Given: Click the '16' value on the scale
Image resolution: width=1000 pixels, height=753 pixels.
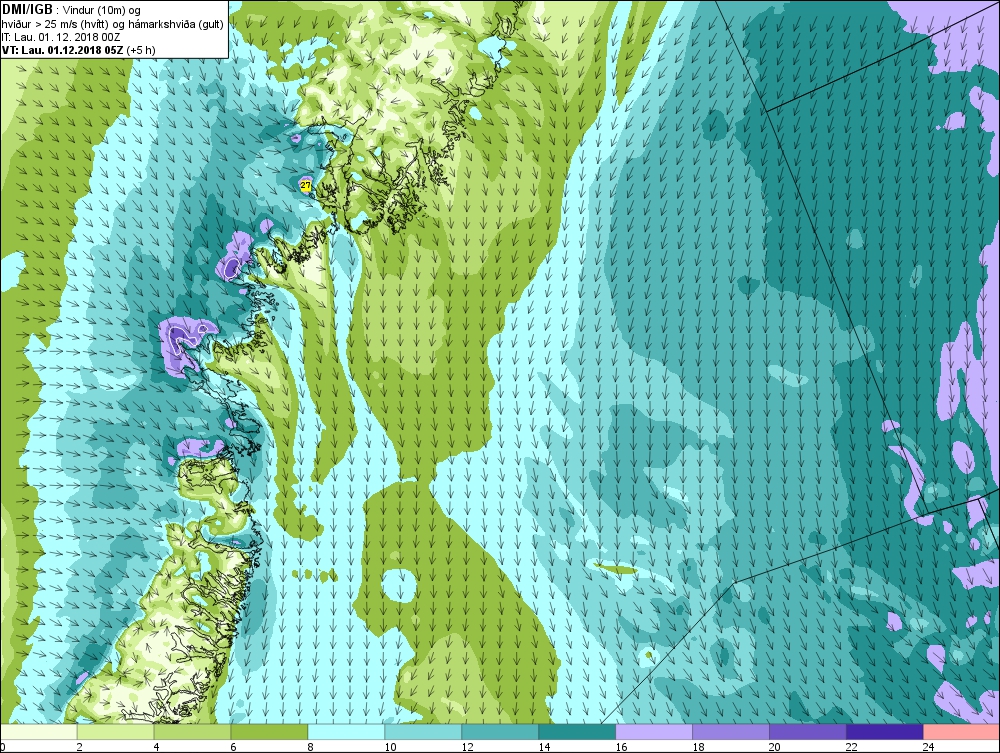Looking at the screenshot, I should coord(621,747).
